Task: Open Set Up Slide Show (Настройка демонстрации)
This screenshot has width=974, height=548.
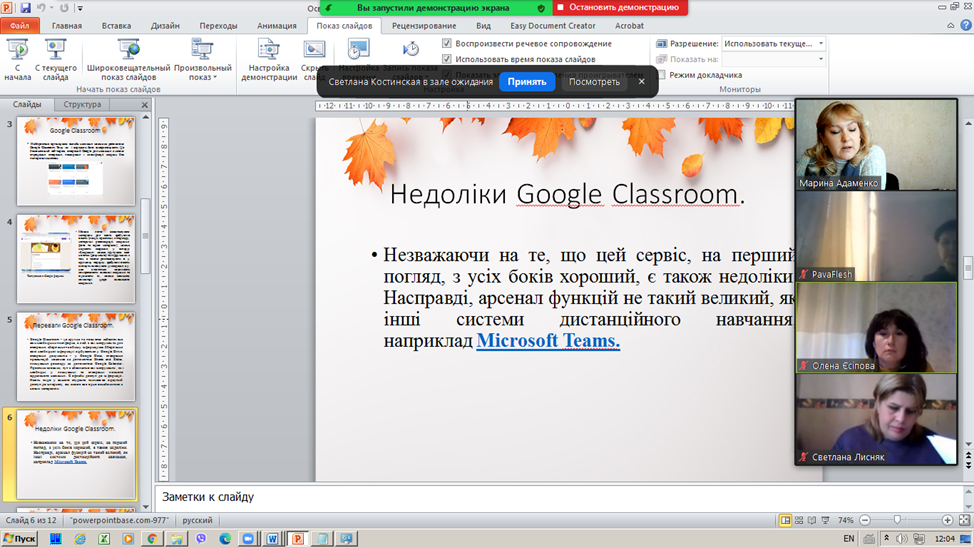Action: click(269, 59)
